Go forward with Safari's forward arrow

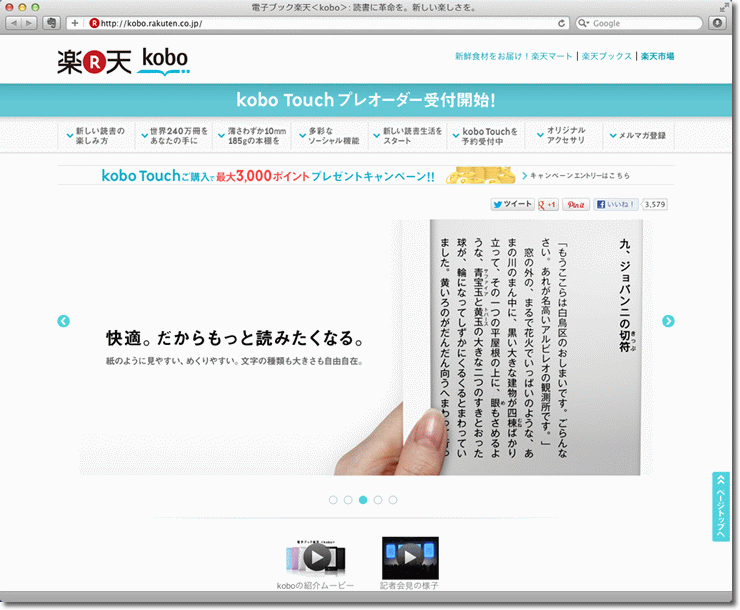pos(29,23)
